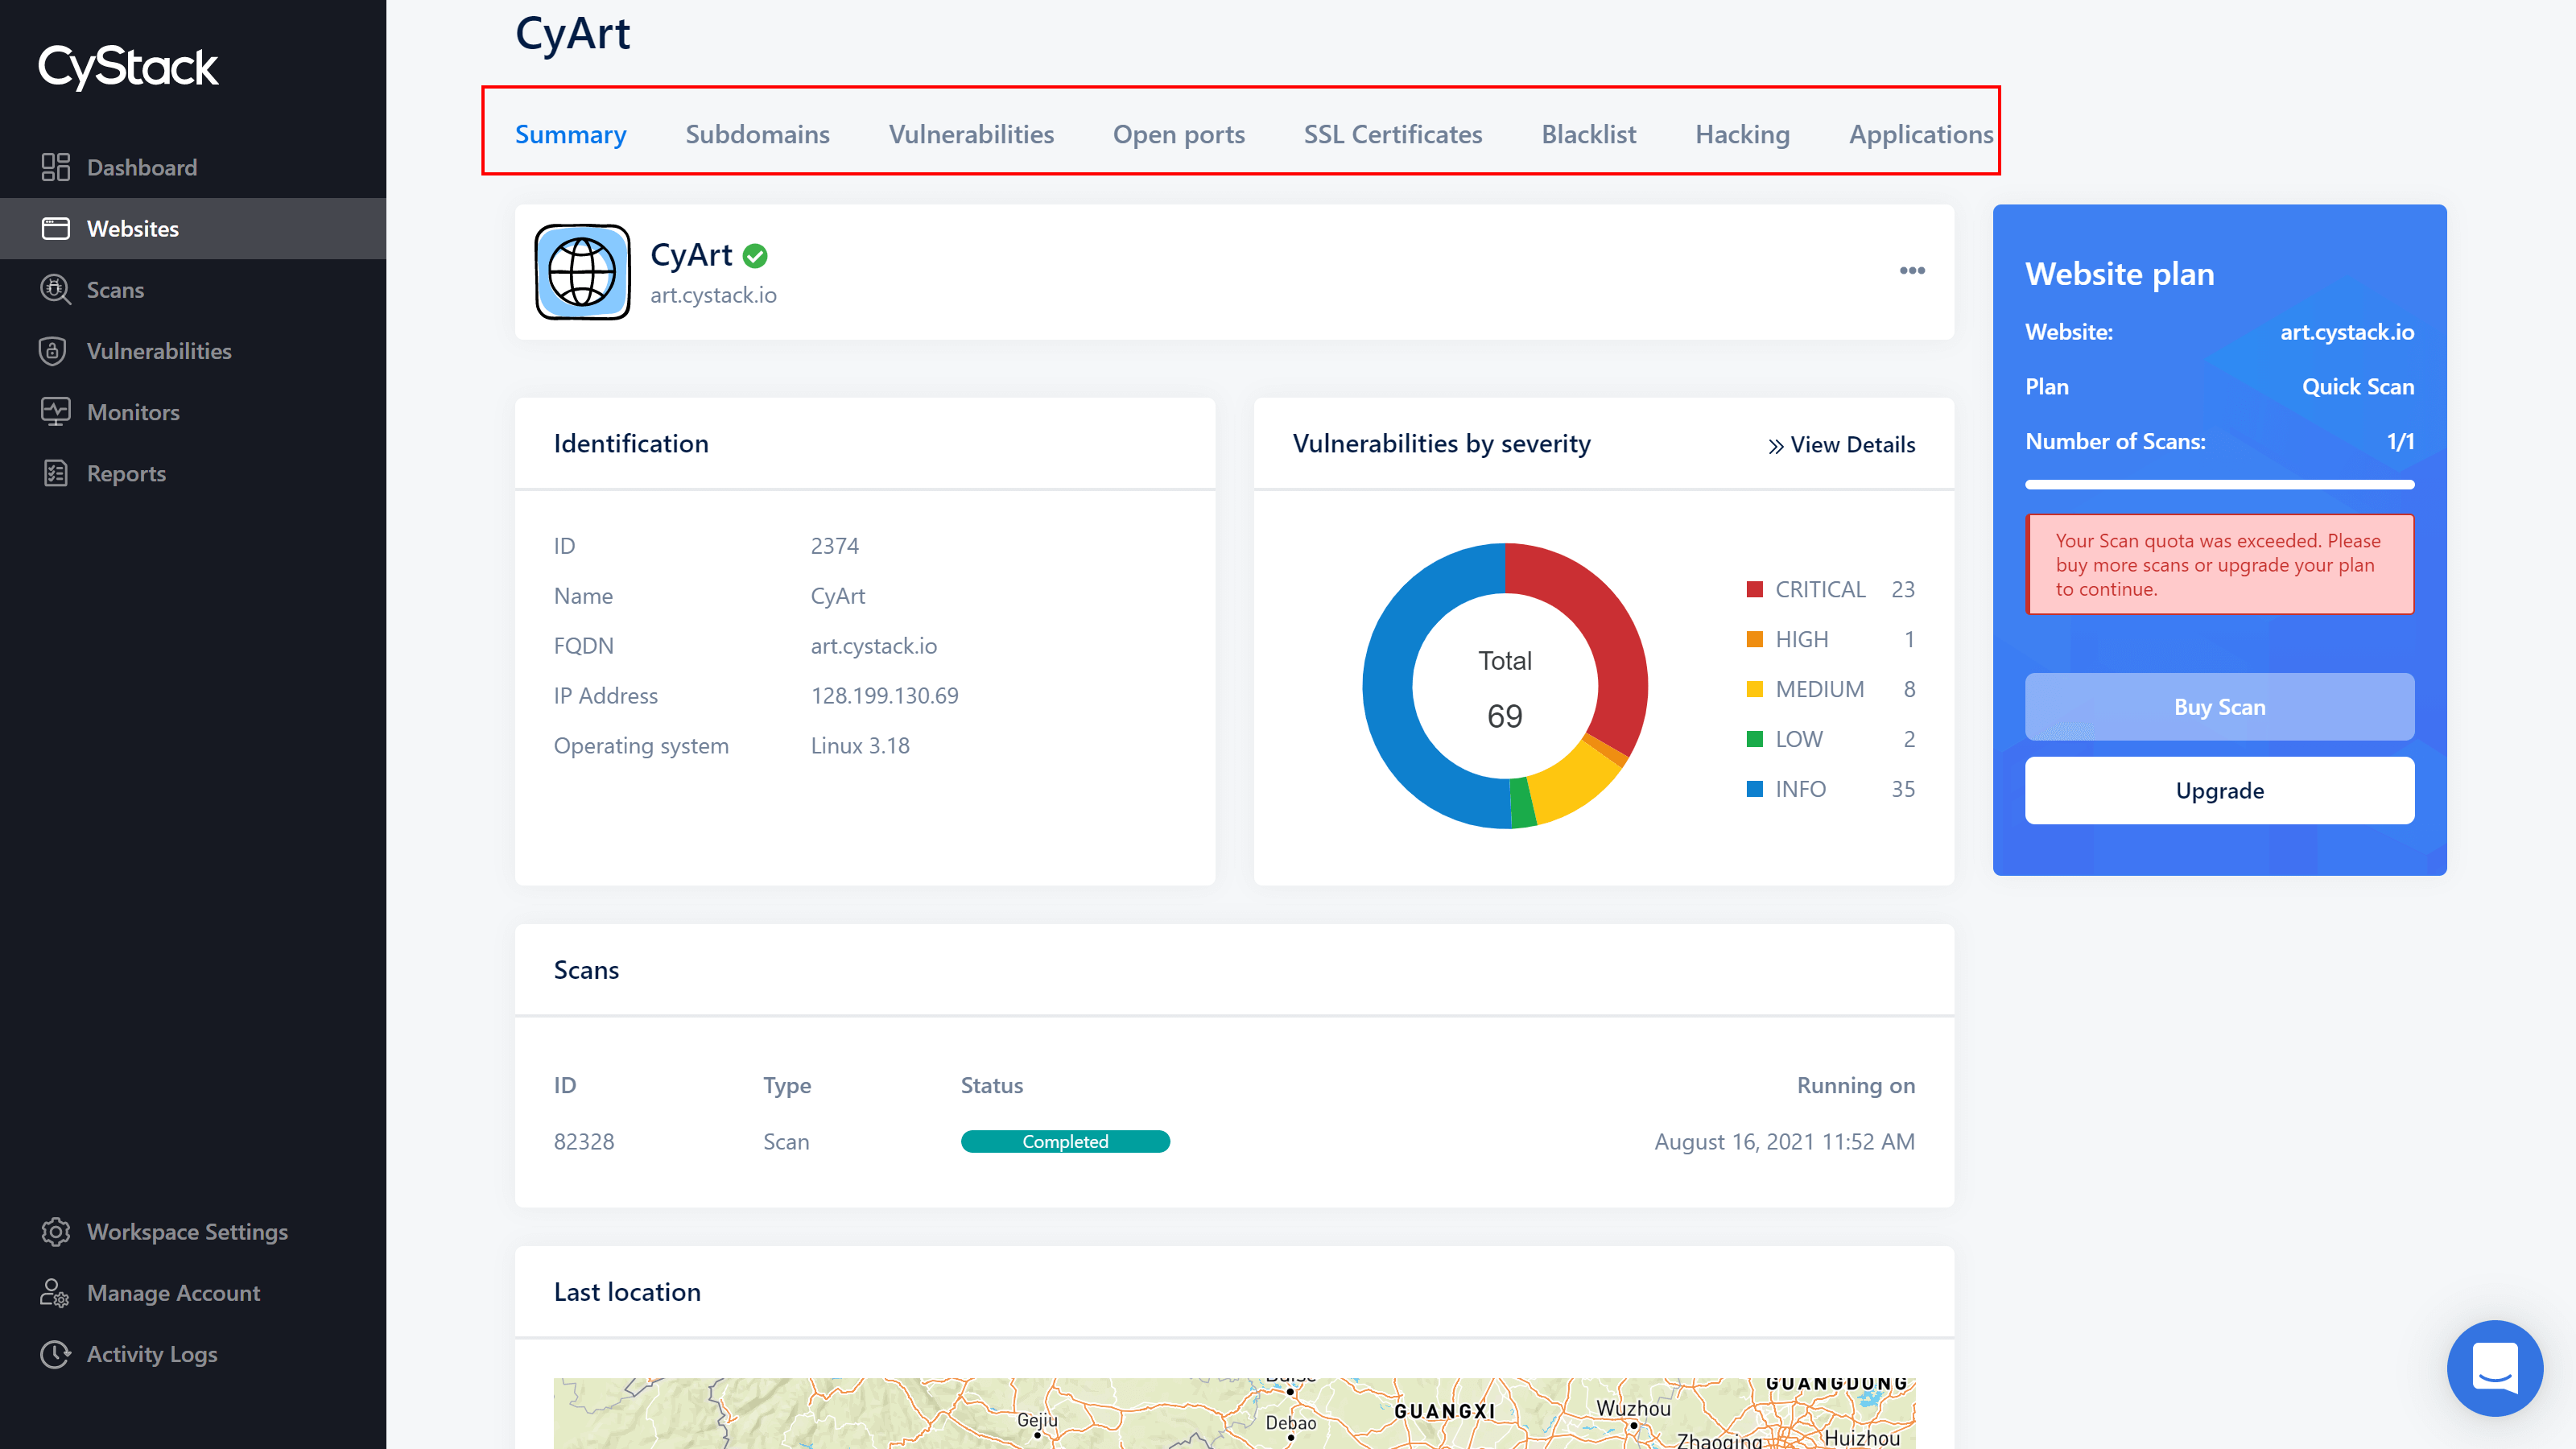
Task: Click the red CRITICAL legend swatch
Action: (1754, 589)
